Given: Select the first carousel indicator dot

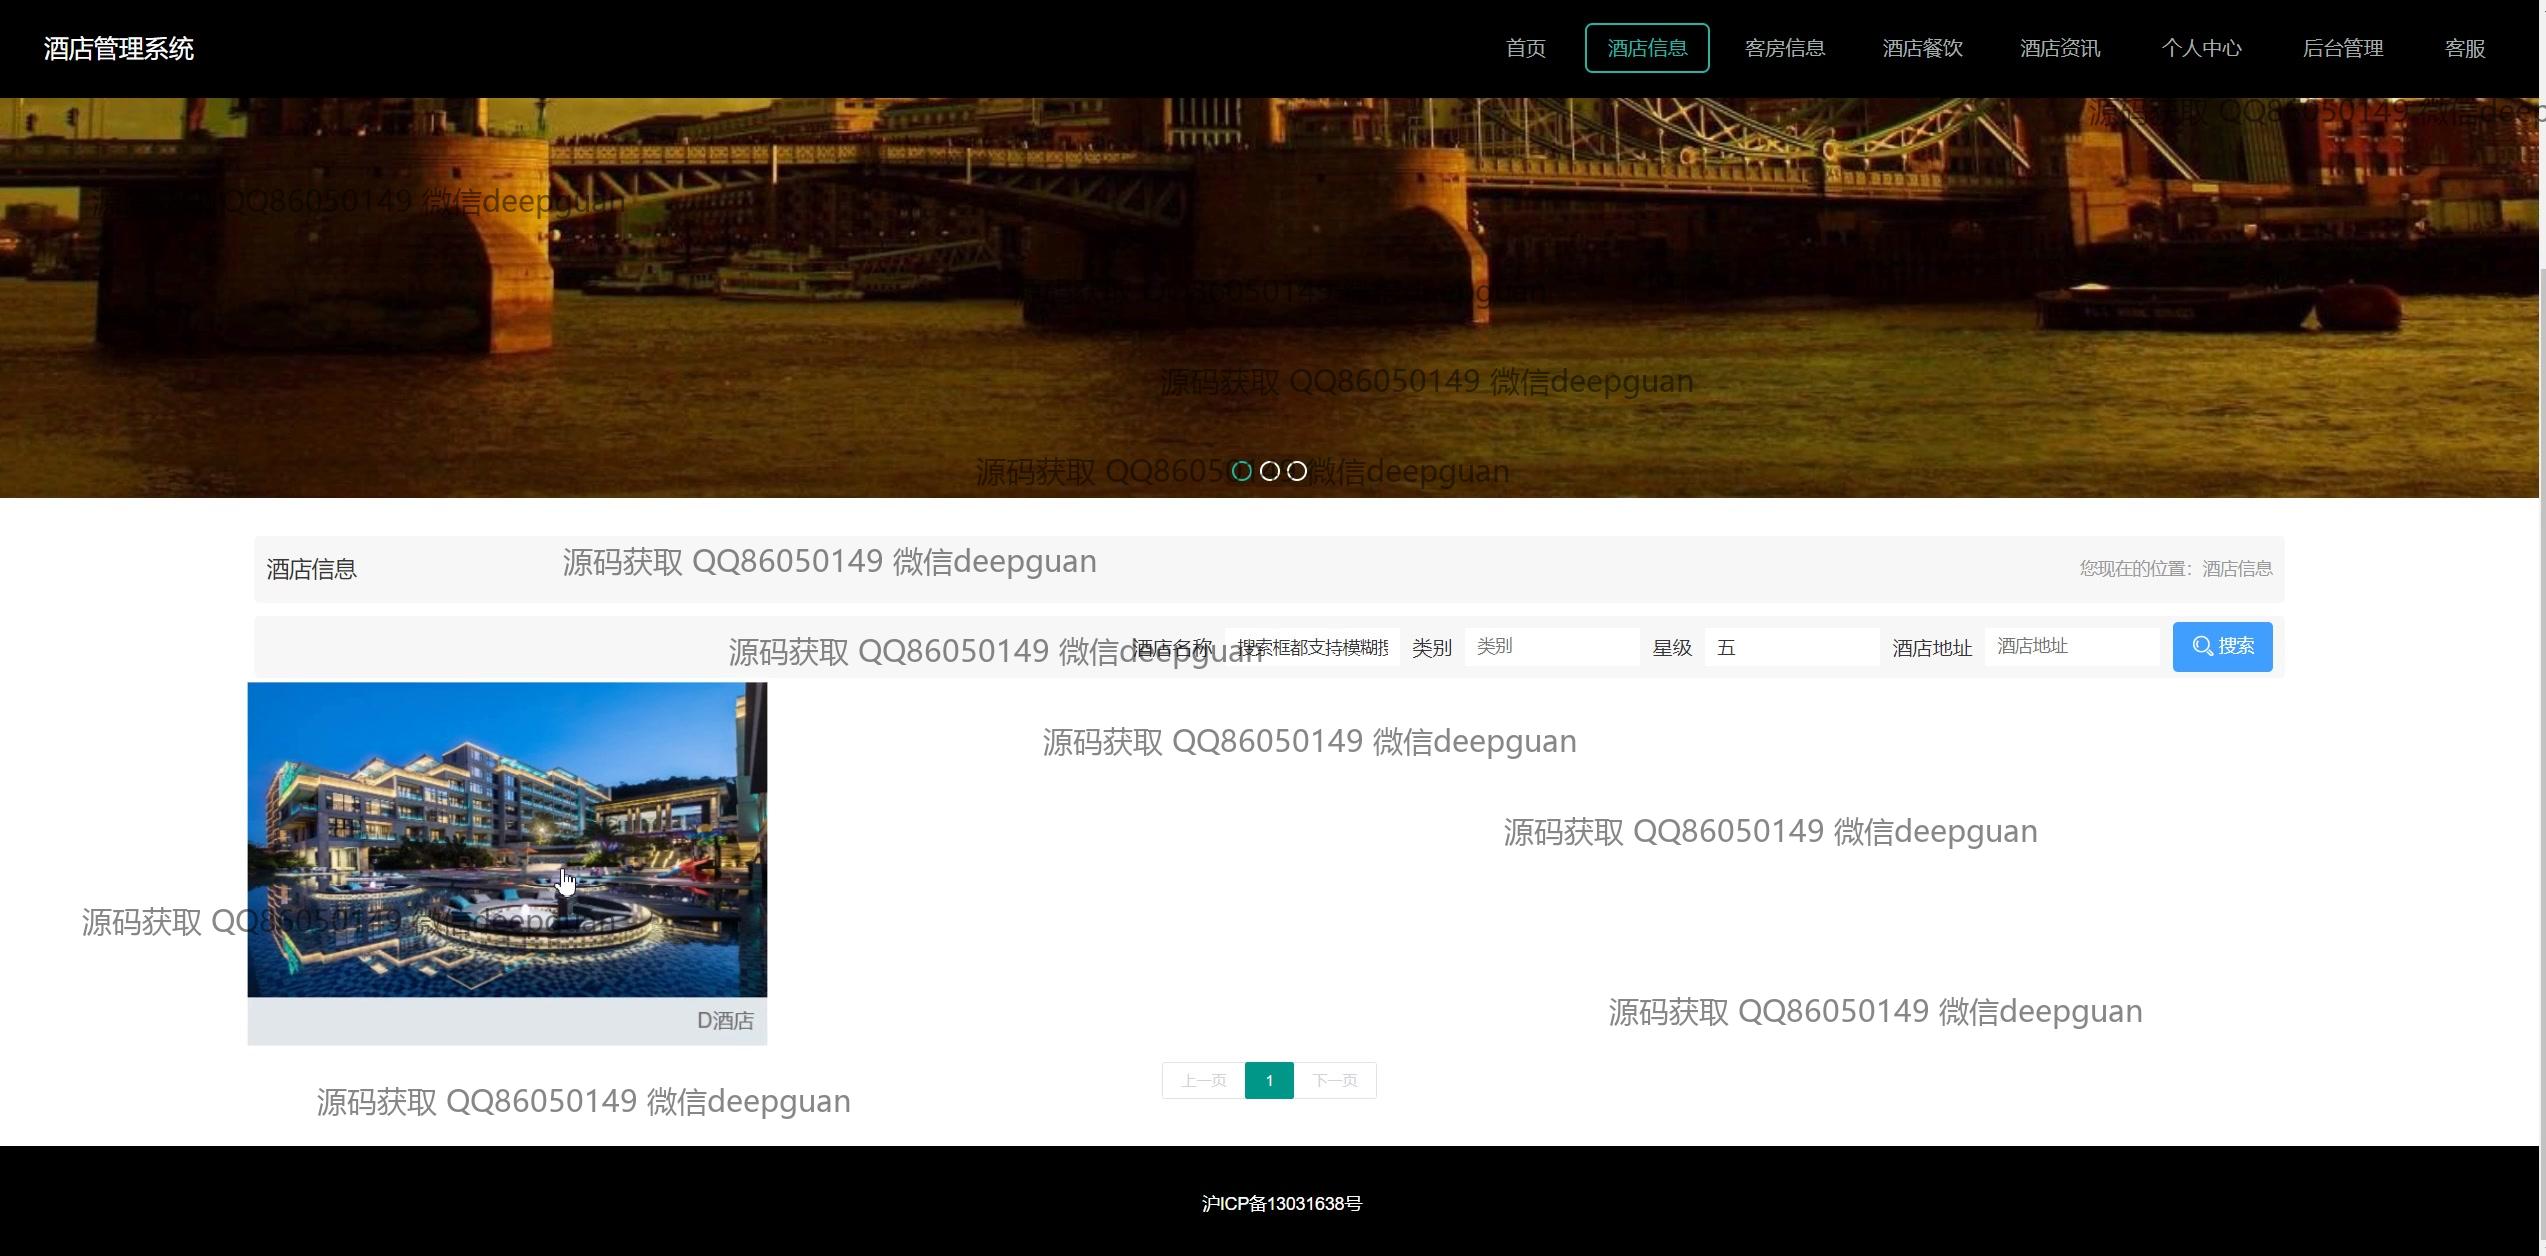Looking at the screenshot, I should click(x=1241, y=471).
